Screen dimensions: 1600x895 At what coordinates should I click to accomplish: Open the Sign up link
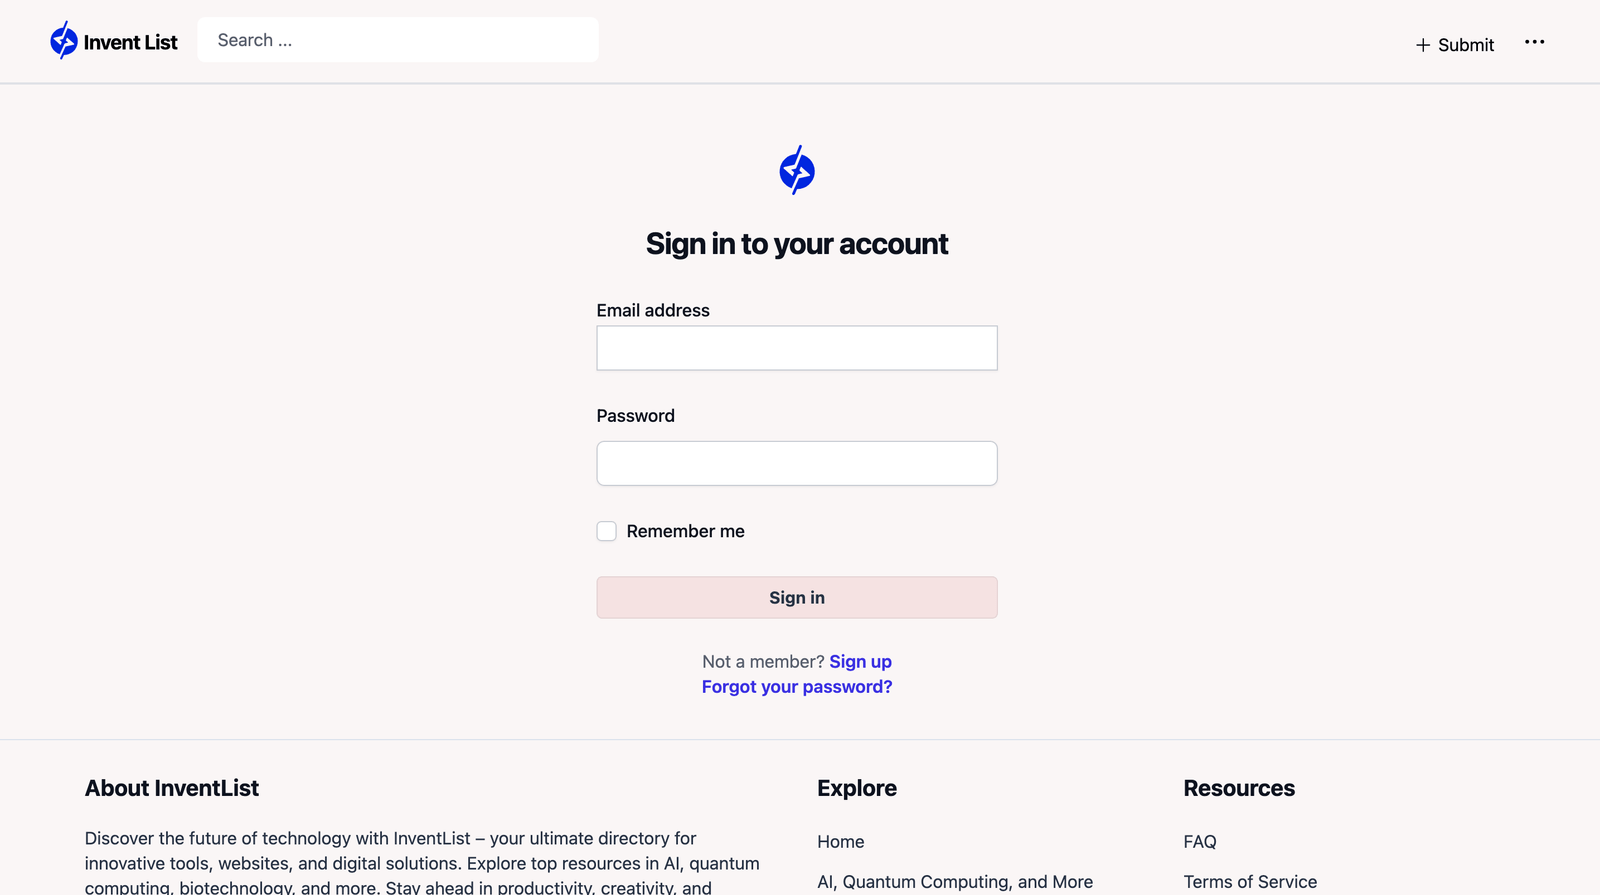point(861,662)
